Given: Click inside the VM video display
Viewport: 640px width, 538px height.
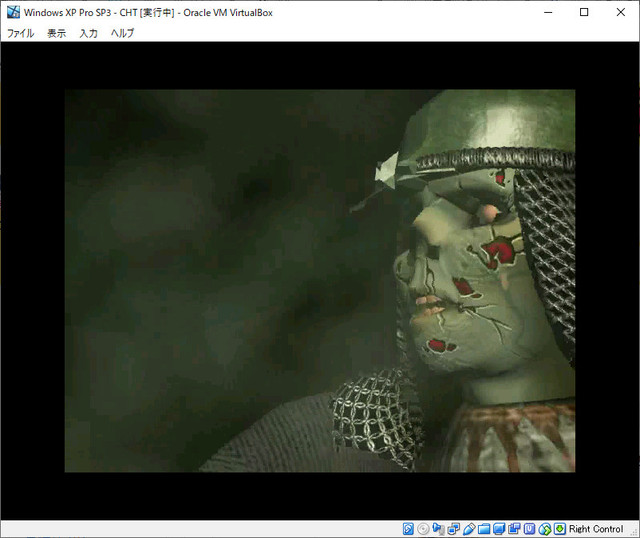Looking at the screenshot, I should tap(320, 281).
